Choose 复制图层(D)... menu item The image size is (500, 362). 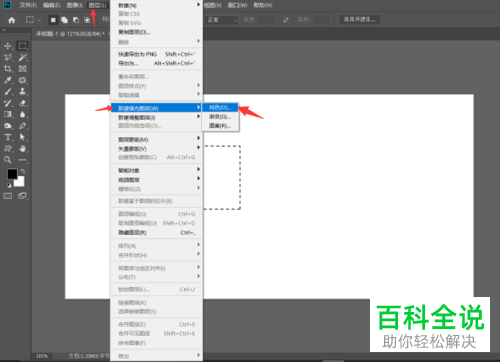click(156, 32)
